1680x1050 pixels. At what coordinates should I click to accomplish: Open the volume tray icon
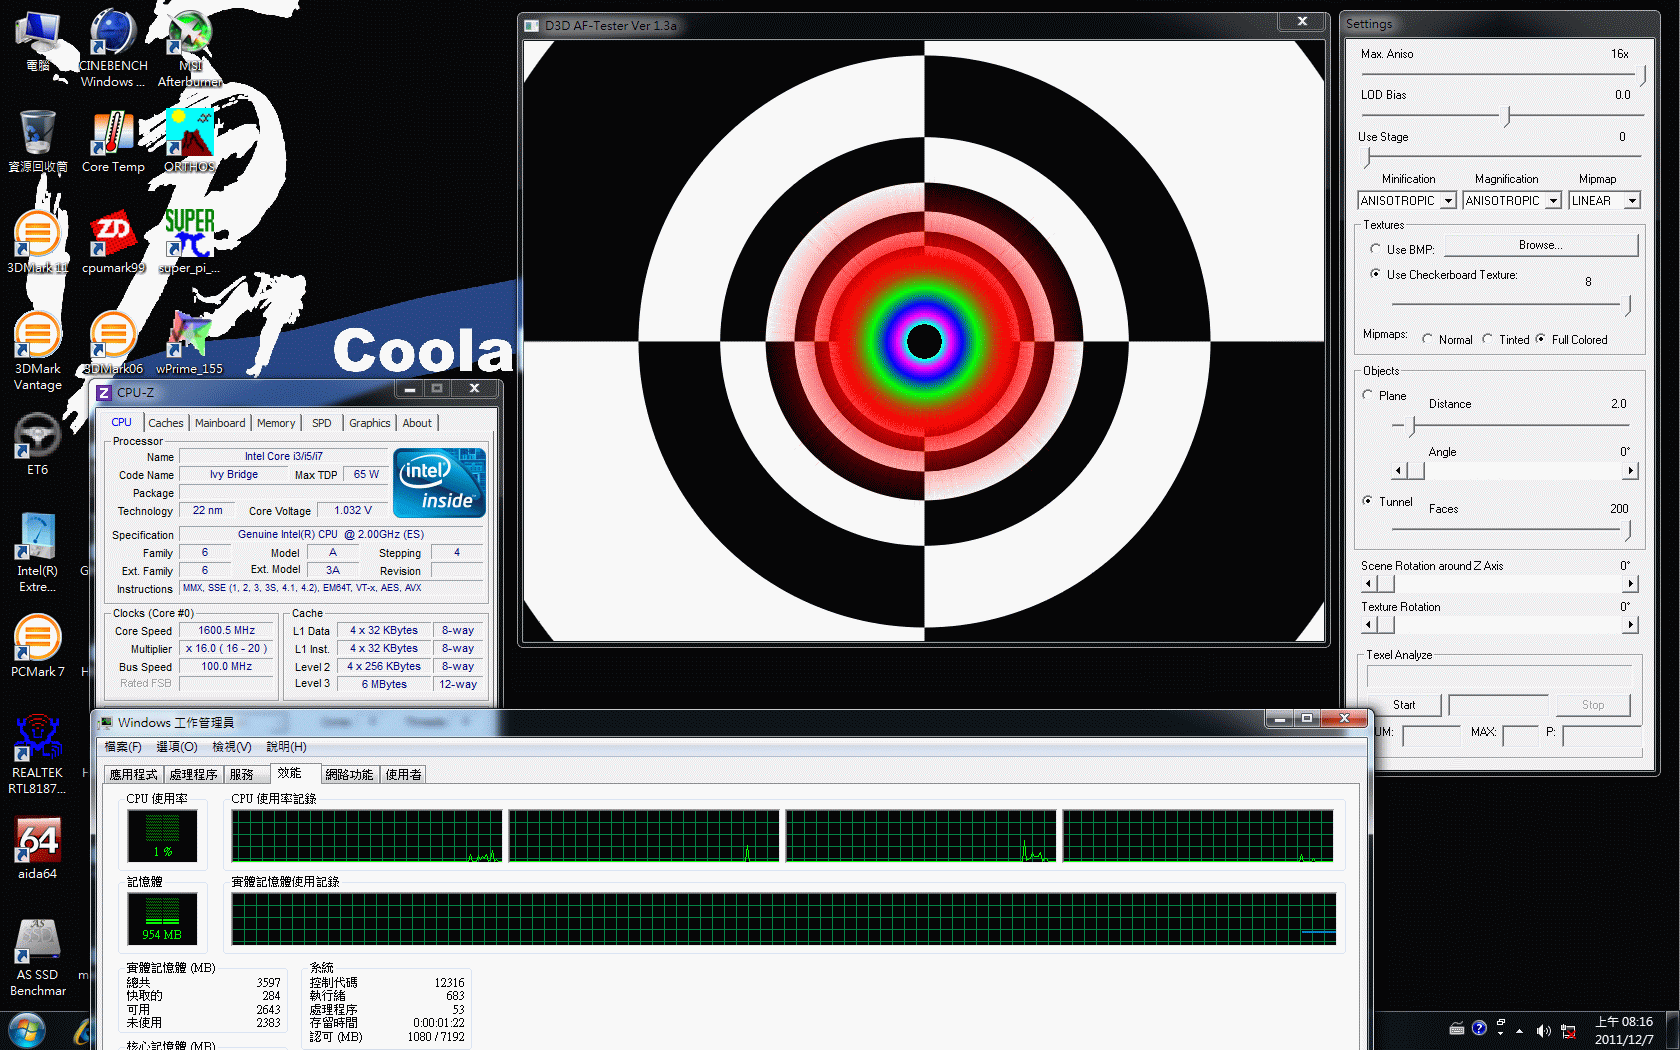click(x=1543, y=1030)
